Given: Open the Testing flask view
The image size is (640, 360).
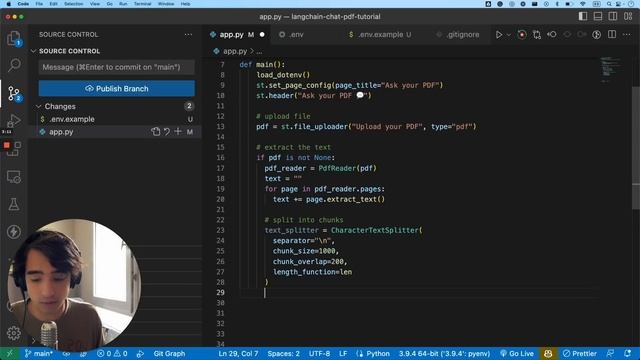Looking at the screenshot, I should pos(14,204).
